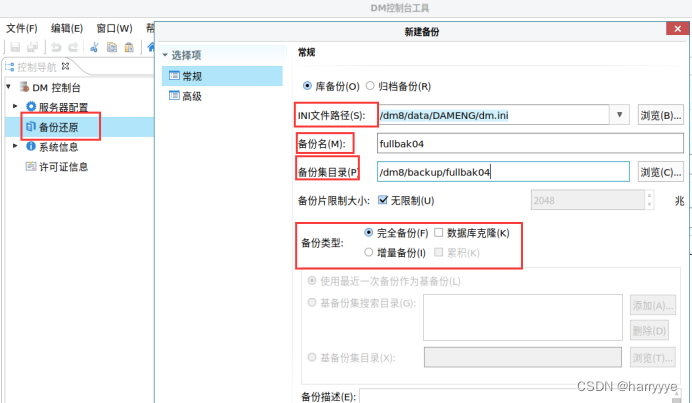Select the 归档备份(R) radio button

[x=370, y=86]
